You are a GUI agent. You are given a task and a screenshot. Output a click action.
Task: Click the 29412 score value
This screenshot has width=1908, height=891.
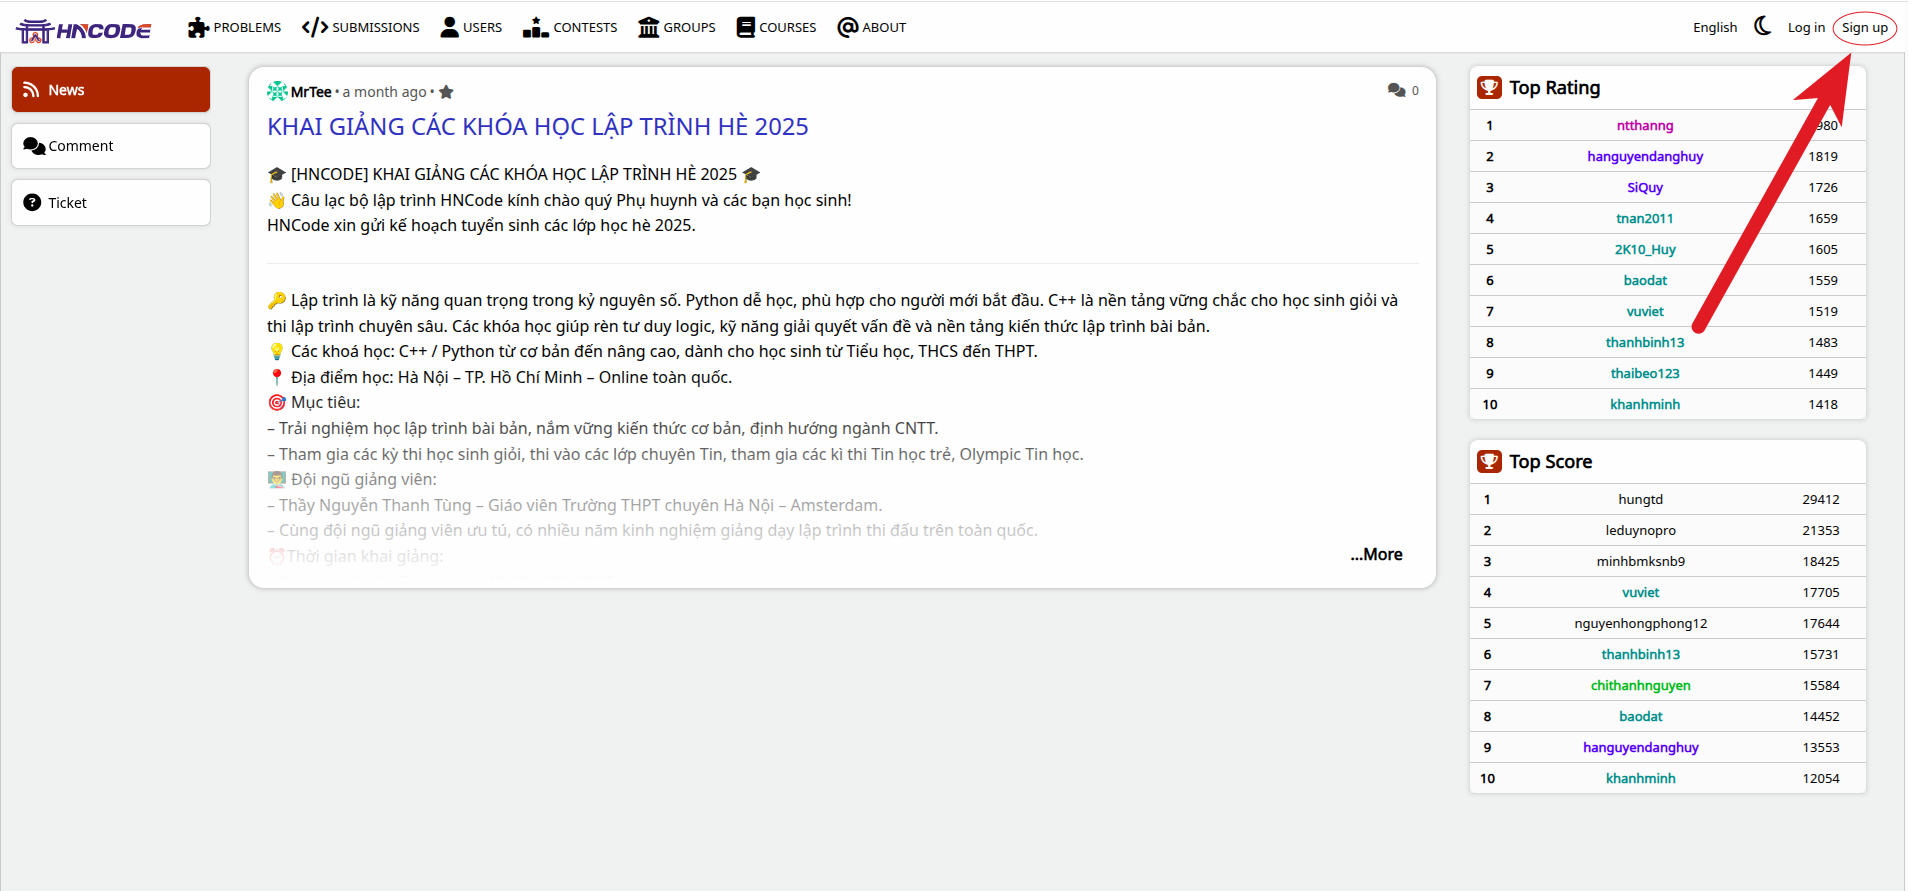1821,499
